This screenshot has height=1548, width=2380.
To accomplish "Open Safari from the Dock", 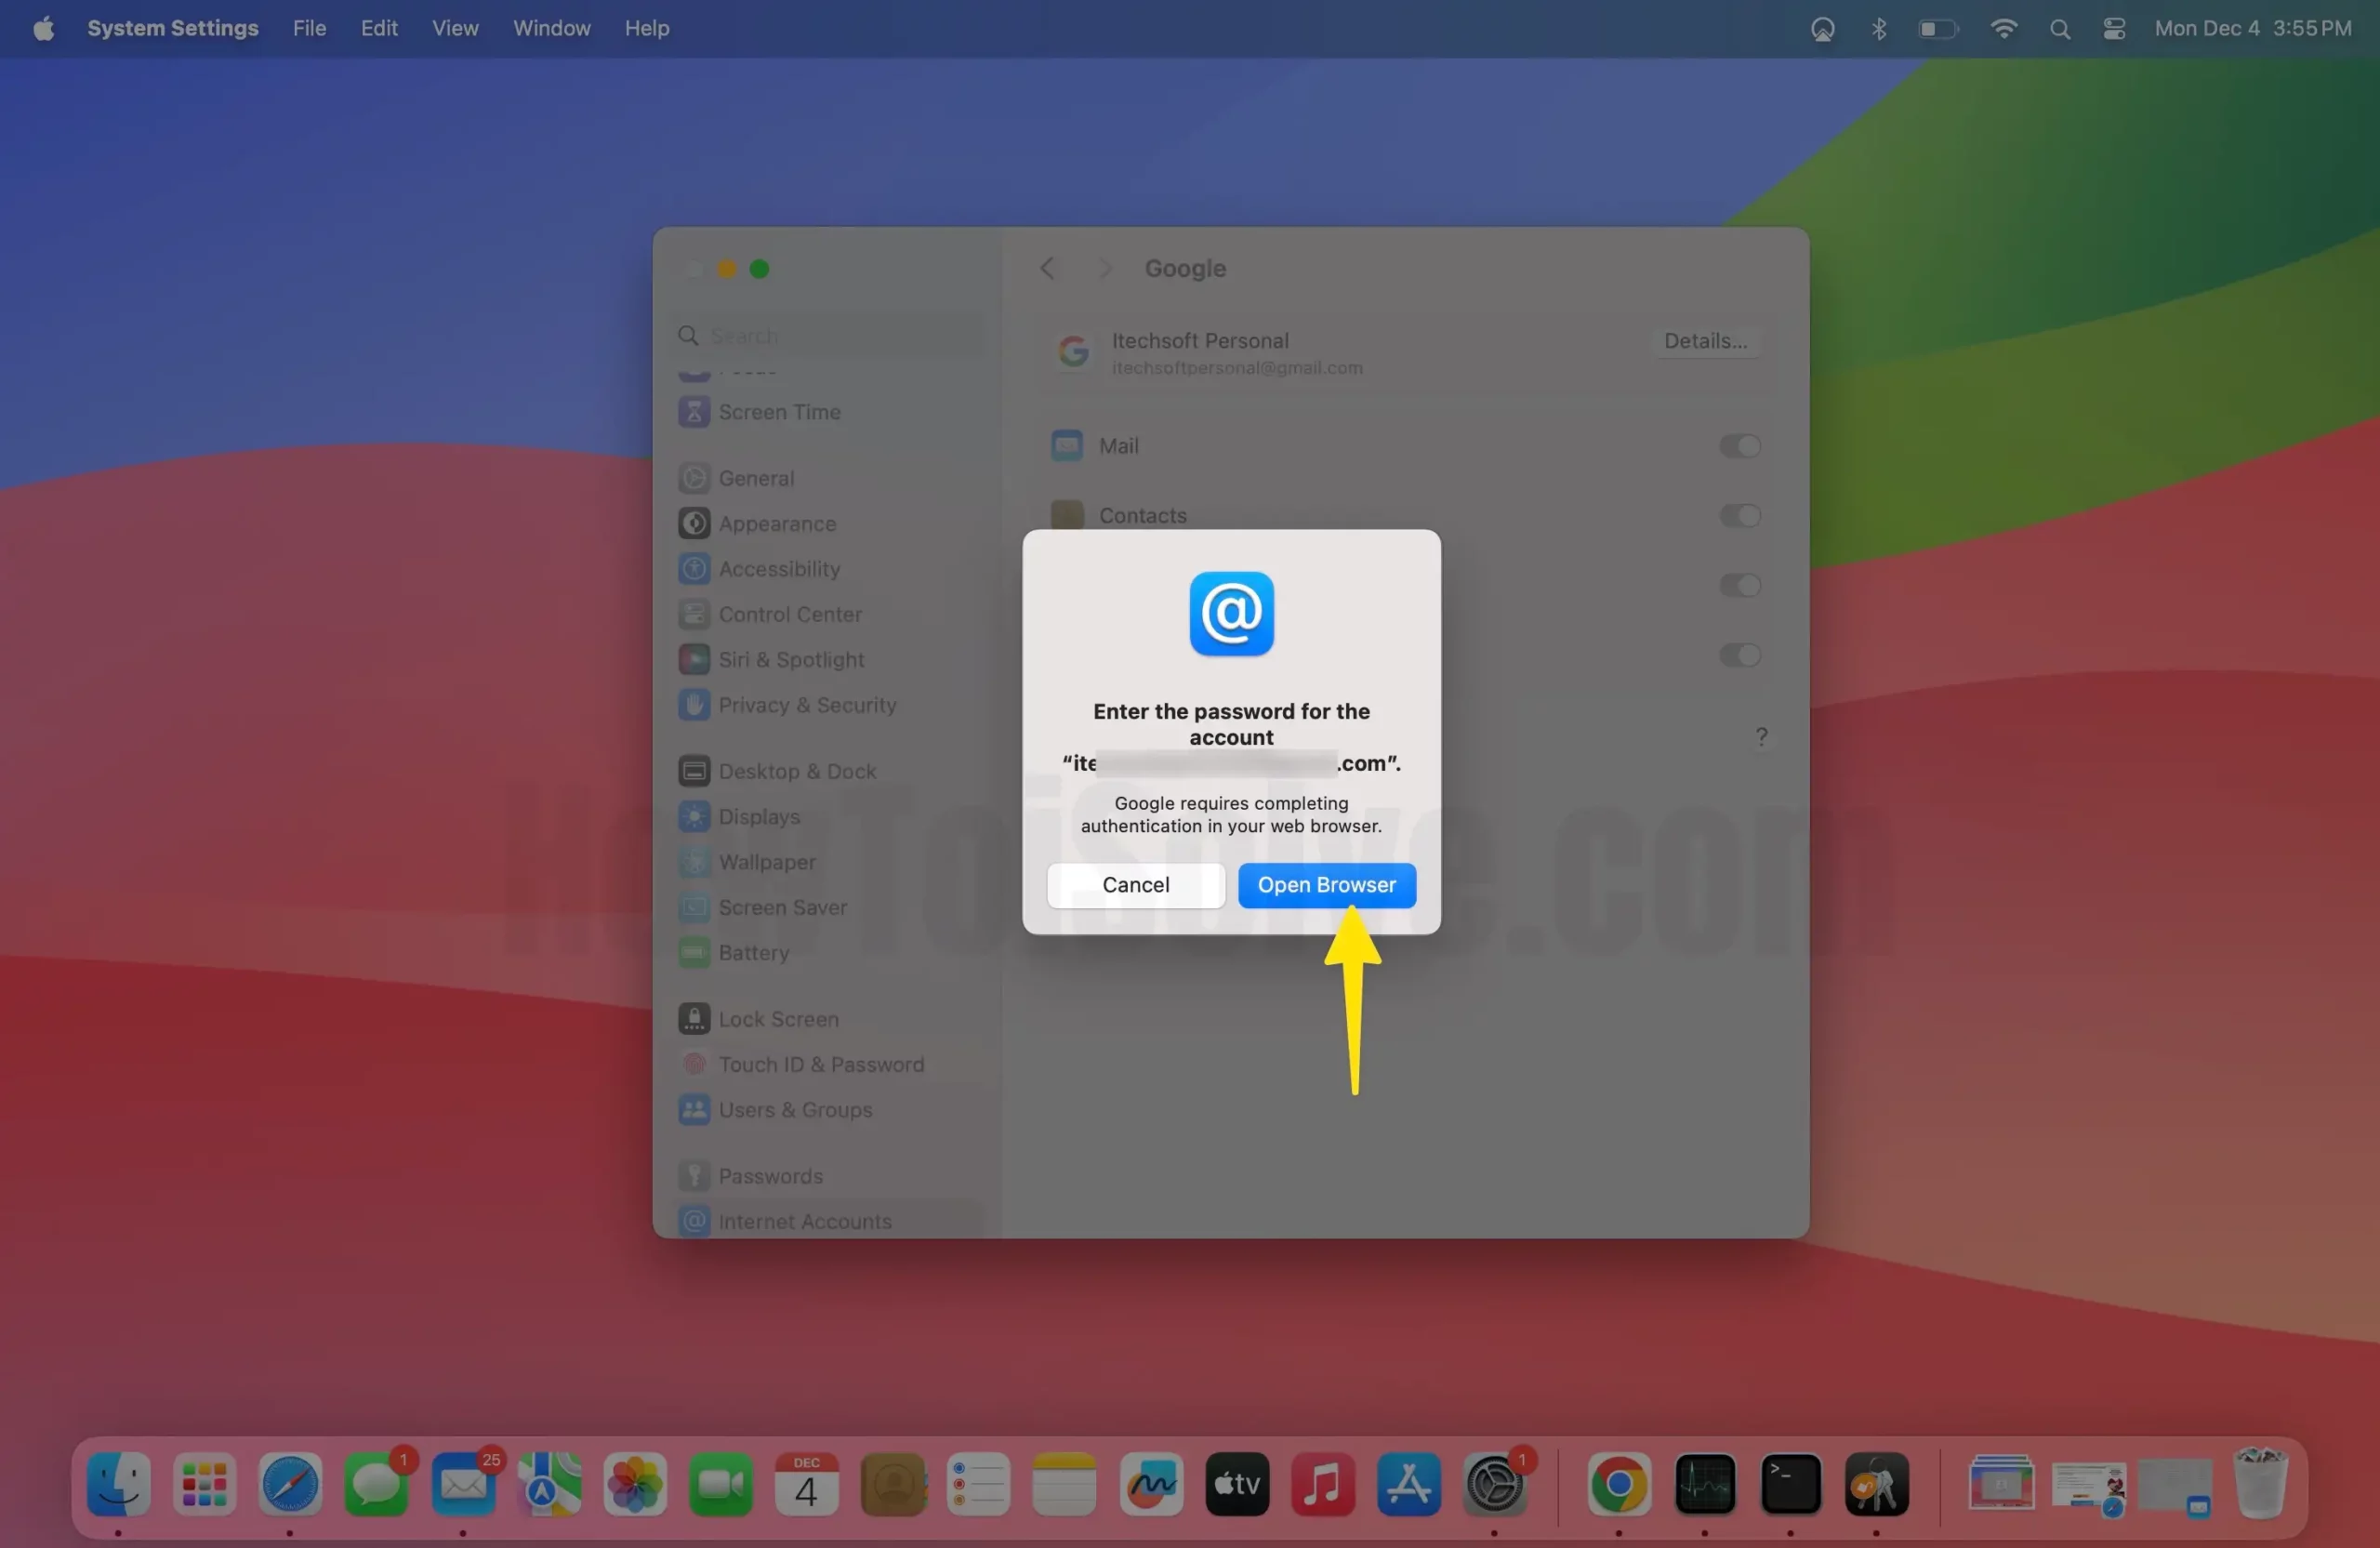I will (x=290, y=1484).
